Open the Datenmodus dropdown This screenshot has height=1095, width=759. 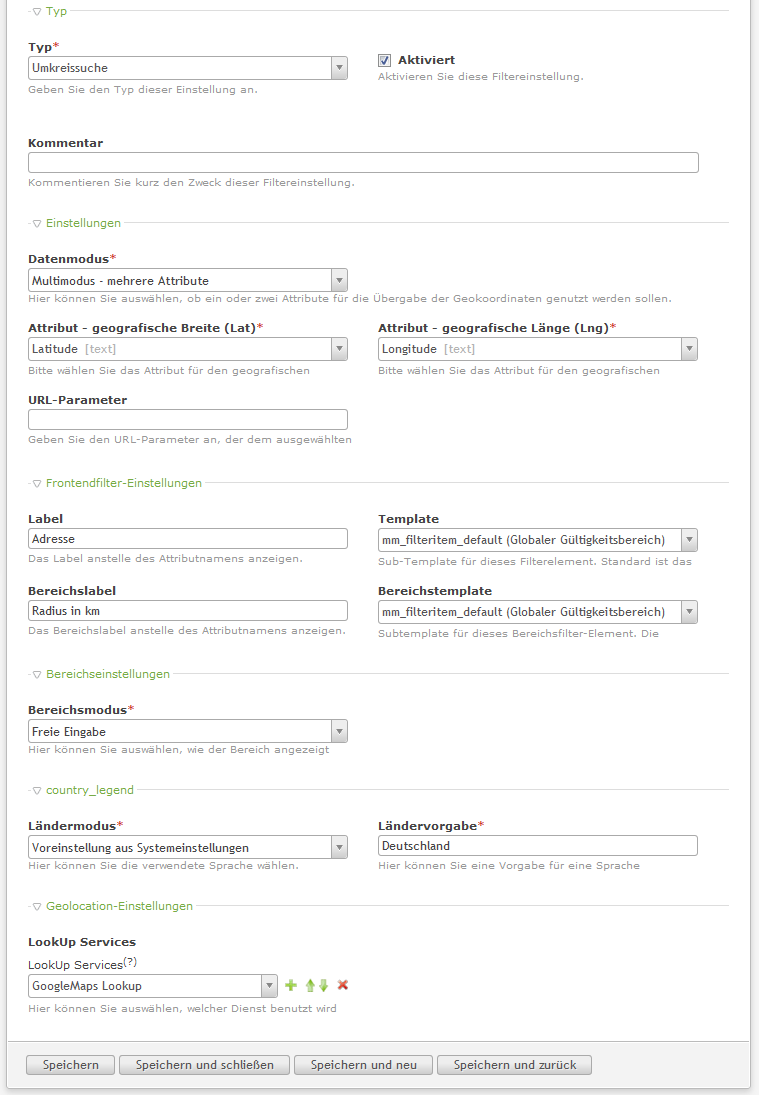[x=188, y=280]
